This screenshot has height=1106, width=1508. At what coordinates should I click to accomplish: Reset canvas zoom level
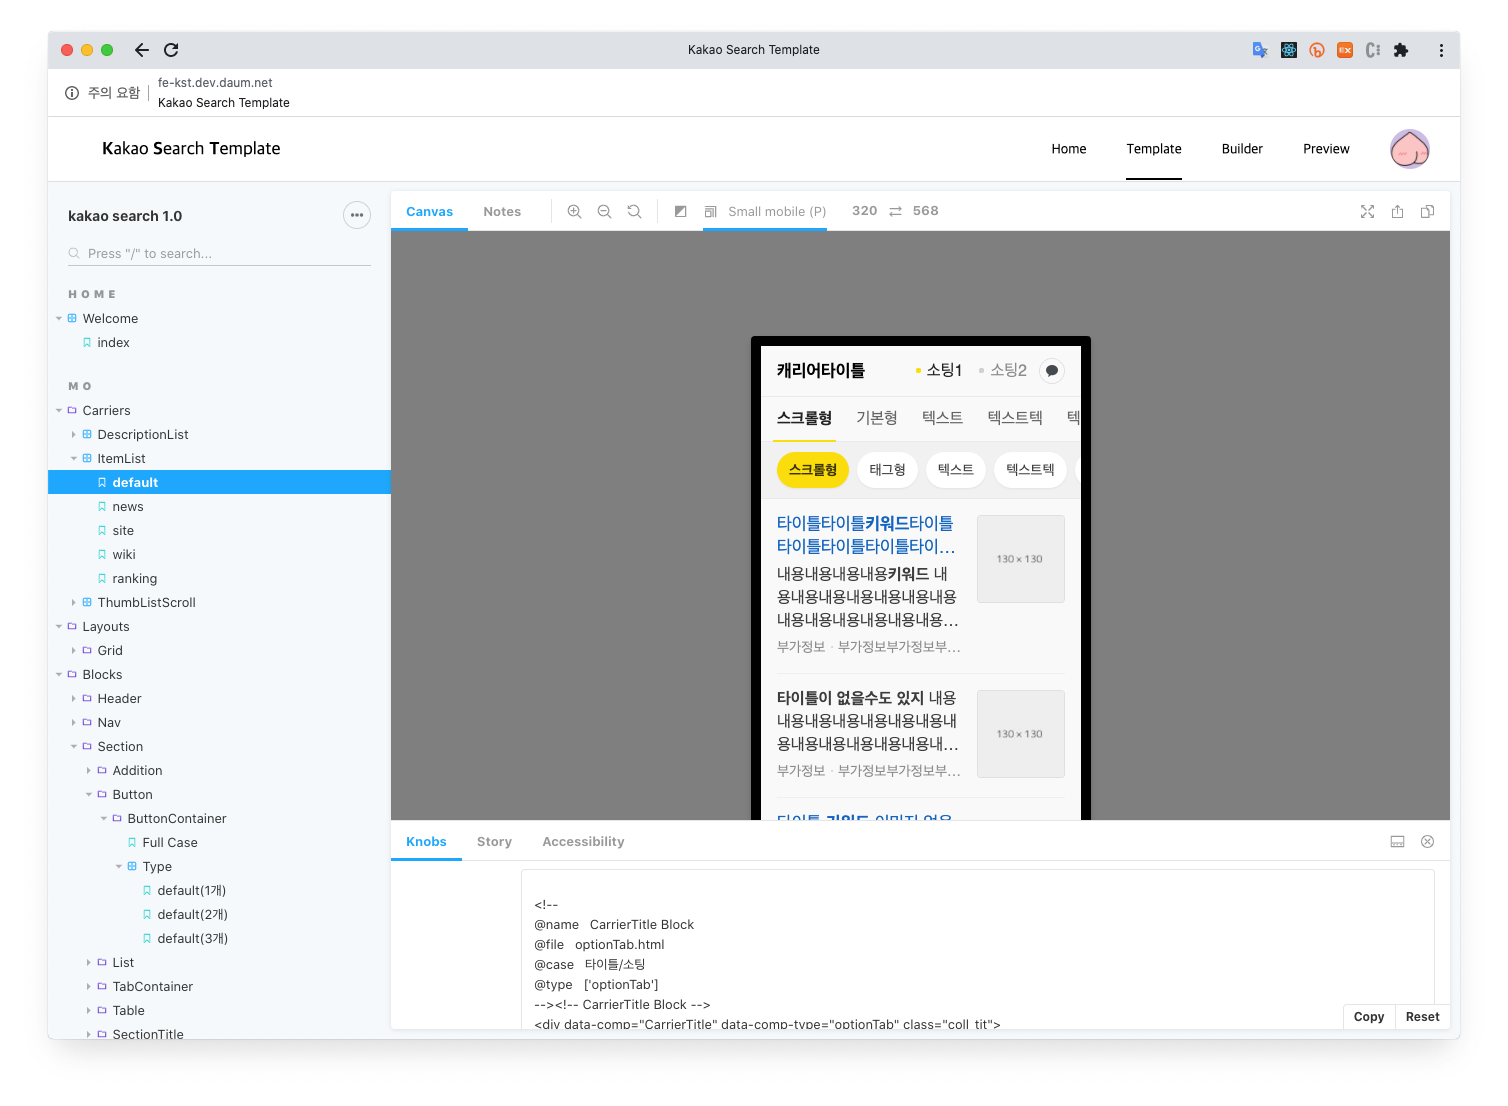point(634,211)
